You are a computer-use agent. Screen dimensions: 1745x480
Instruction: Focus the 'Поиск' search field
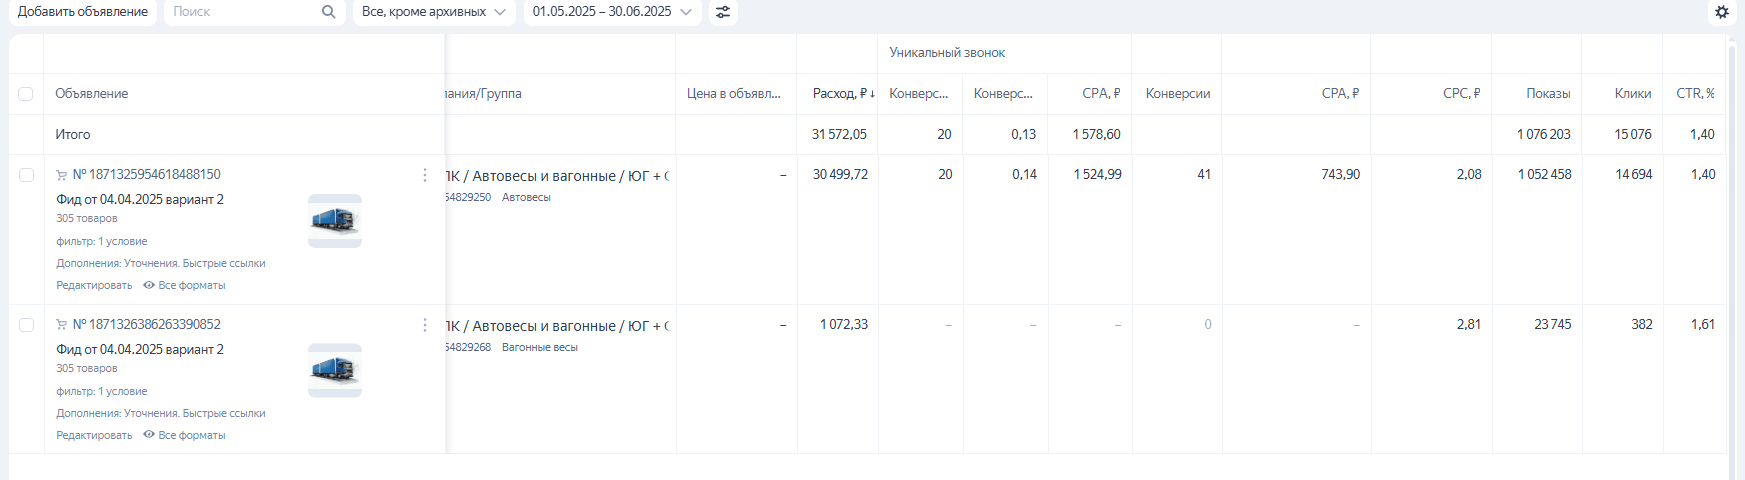[240, 12]
